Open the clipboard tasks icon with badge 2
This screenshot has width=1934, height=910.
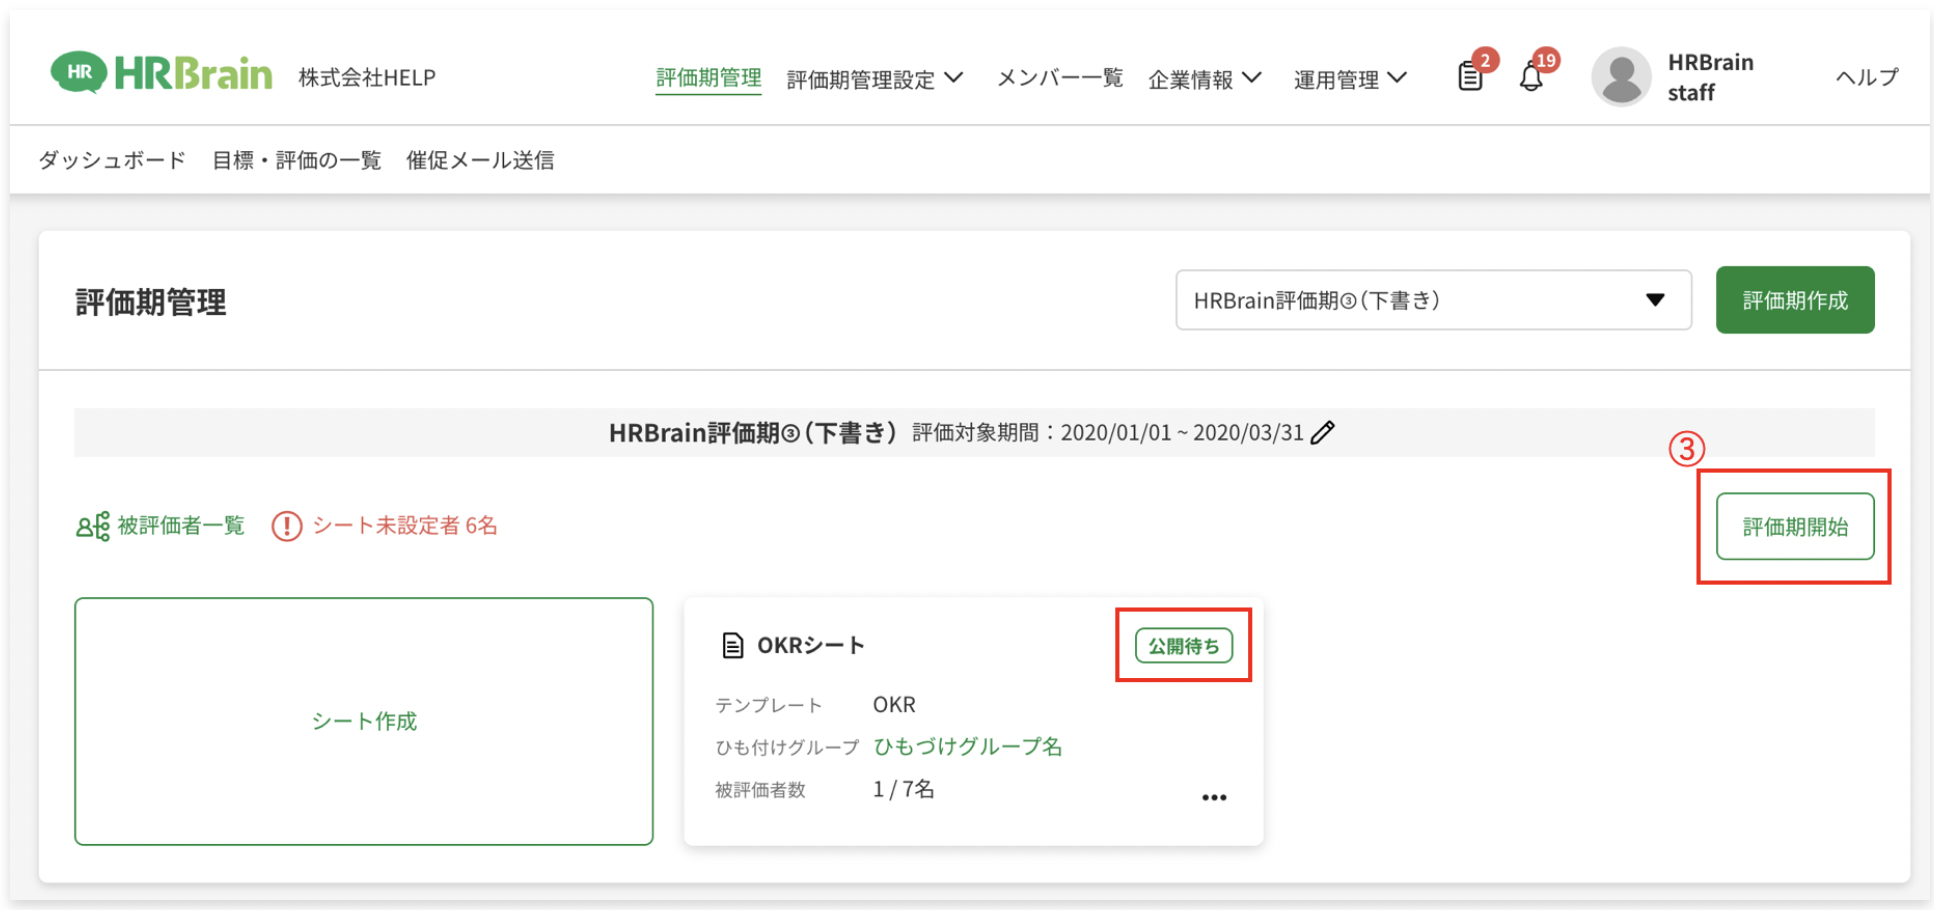tap(1470, 76)
